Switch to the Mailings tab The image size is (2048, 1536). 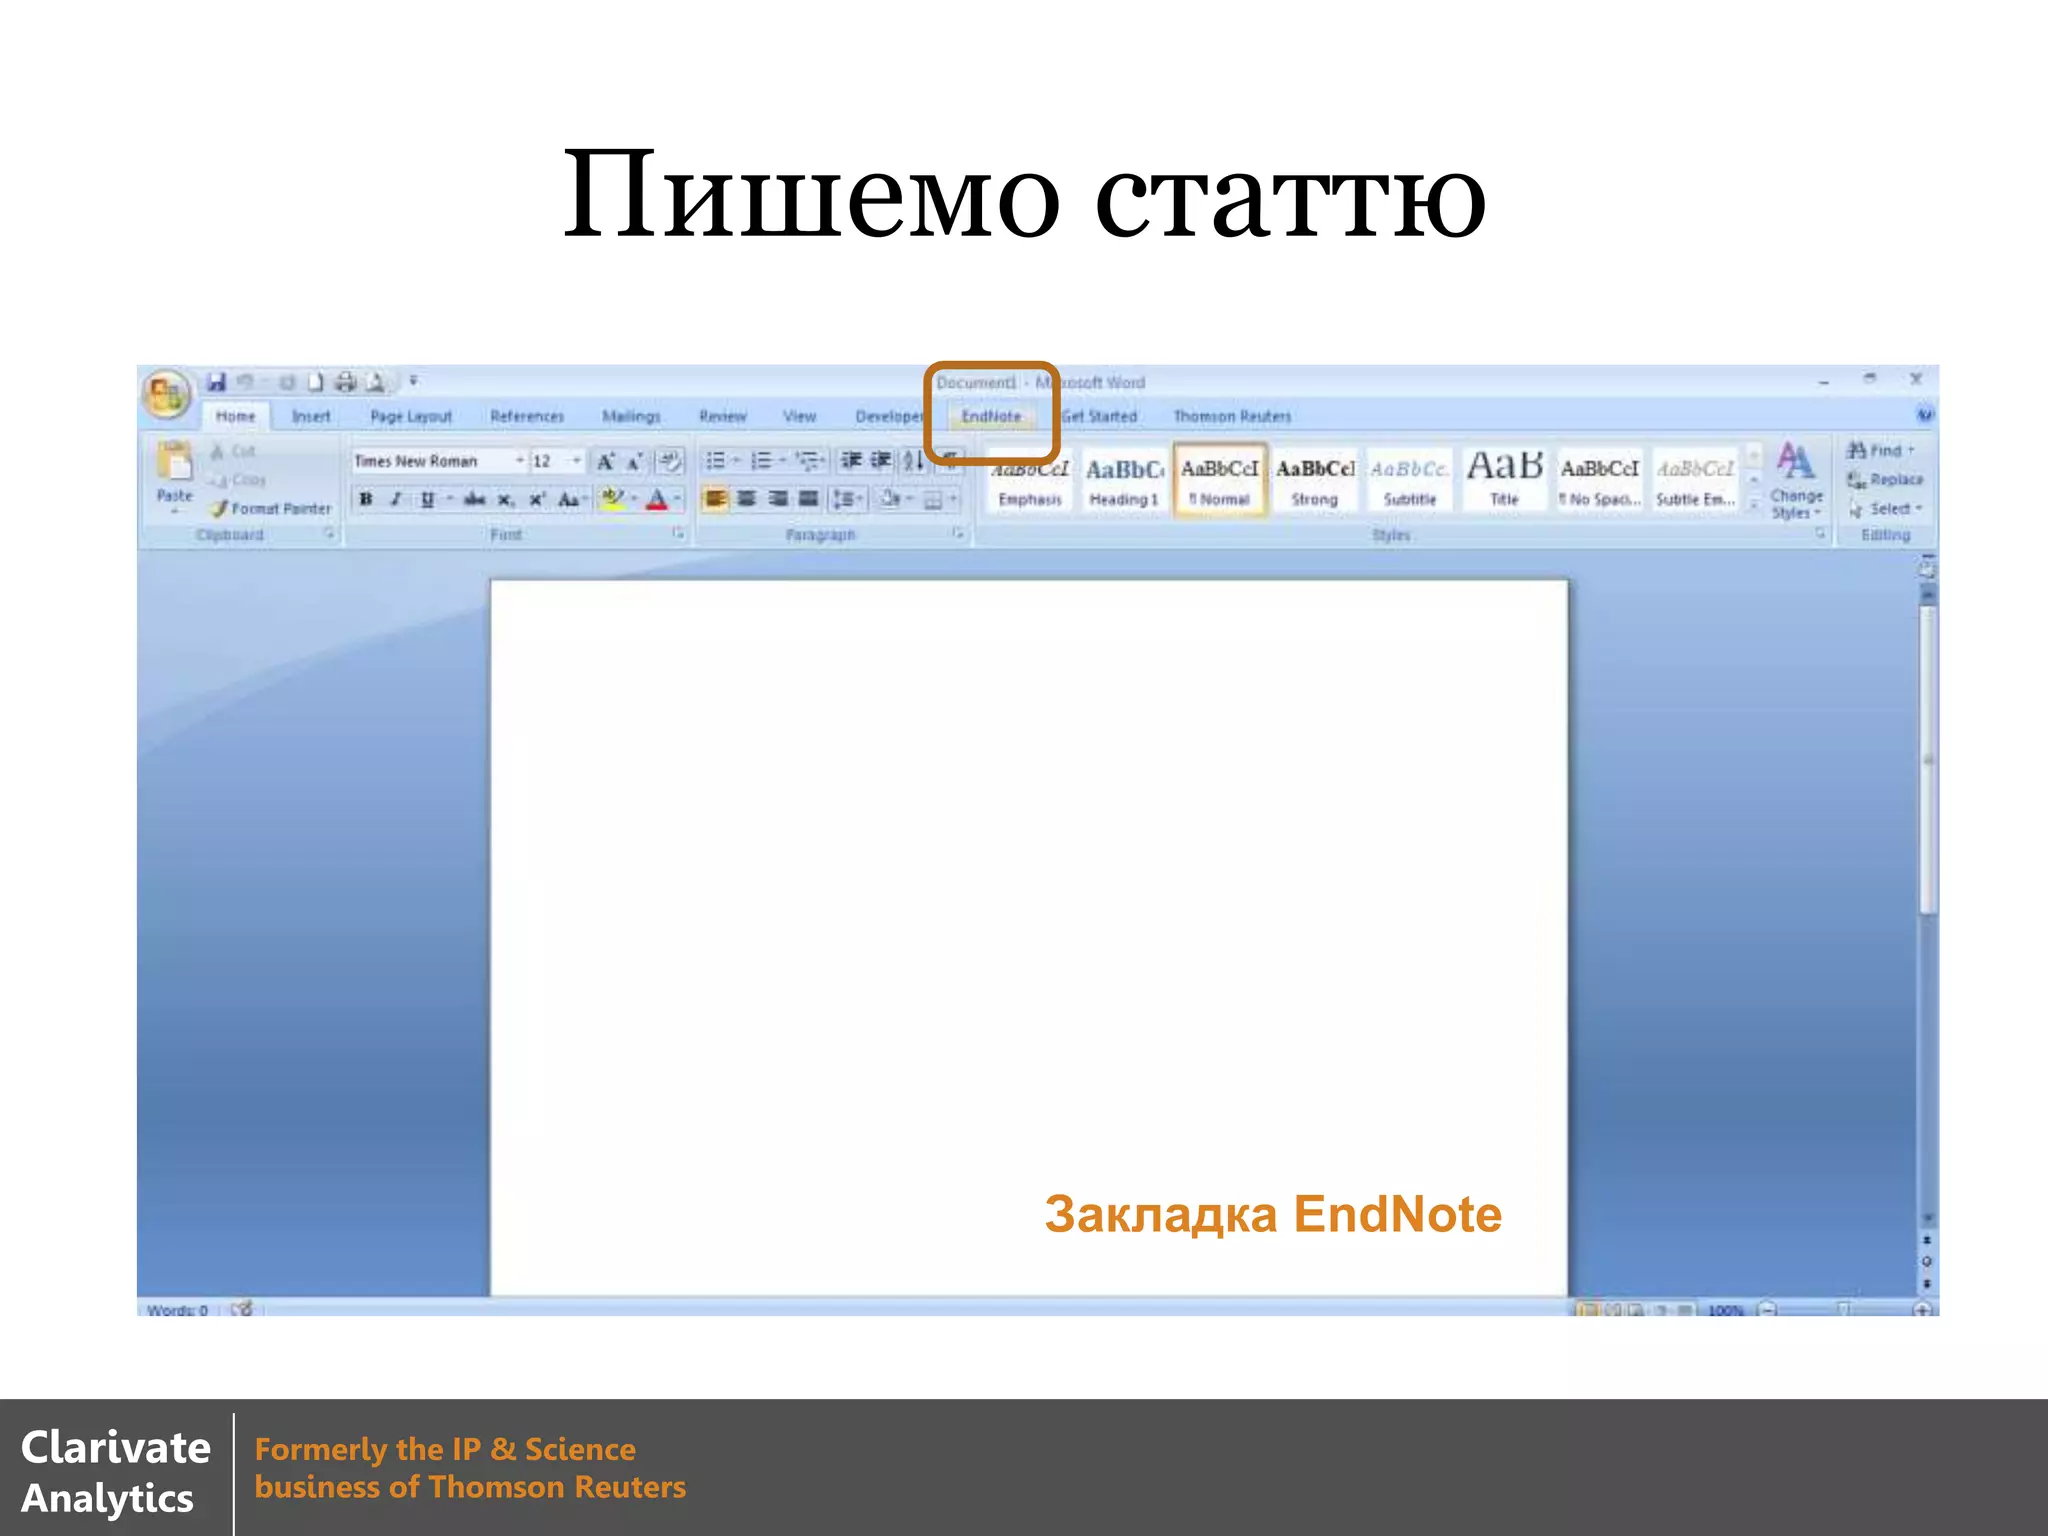(631, 416)
